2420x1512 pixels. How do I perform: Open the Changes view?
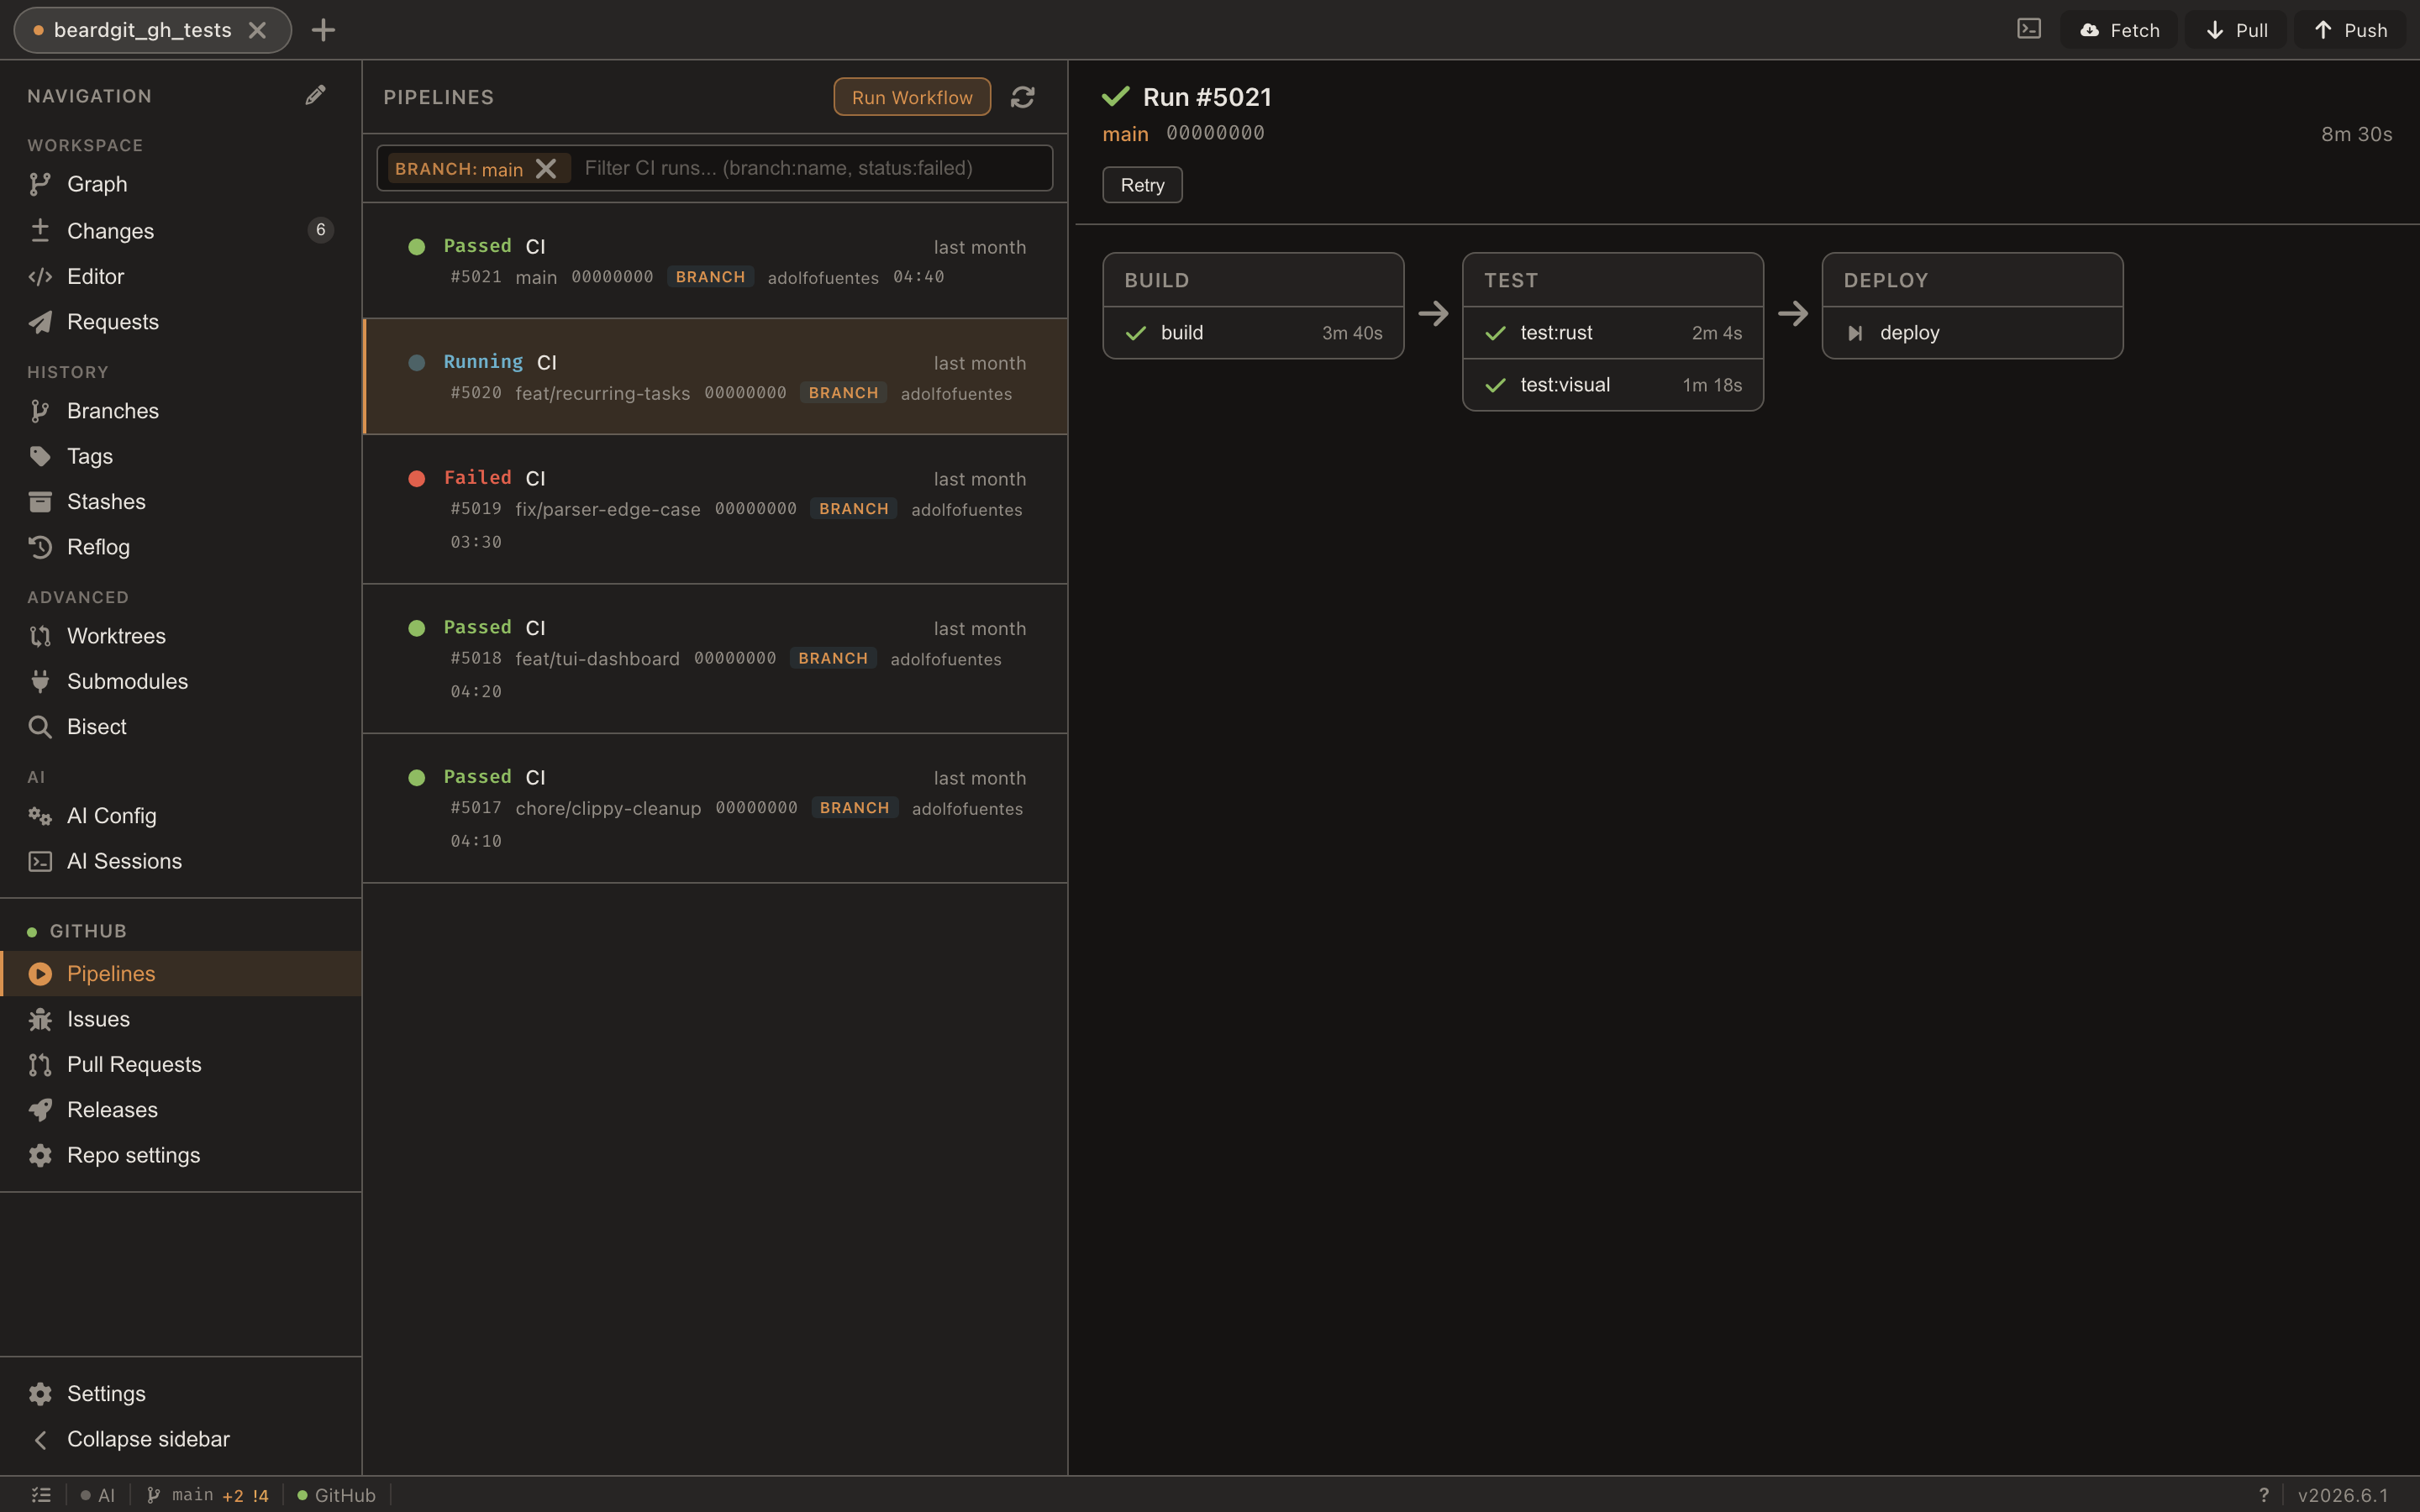click(x=180, y=230)
